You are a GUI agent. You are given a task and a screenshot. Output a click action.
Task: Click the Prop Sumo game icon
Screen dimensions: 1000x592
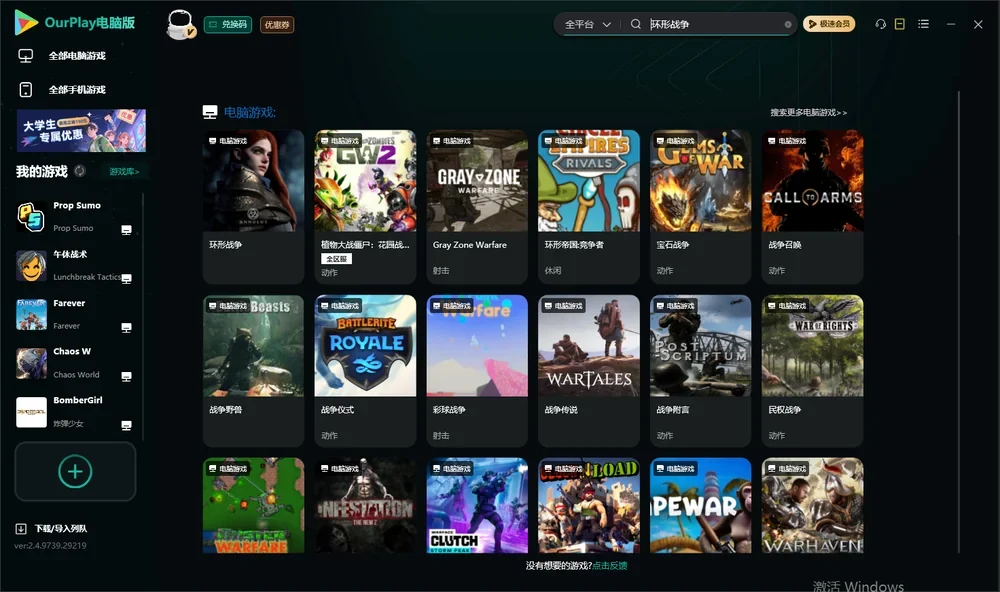[x=31, y=217]
